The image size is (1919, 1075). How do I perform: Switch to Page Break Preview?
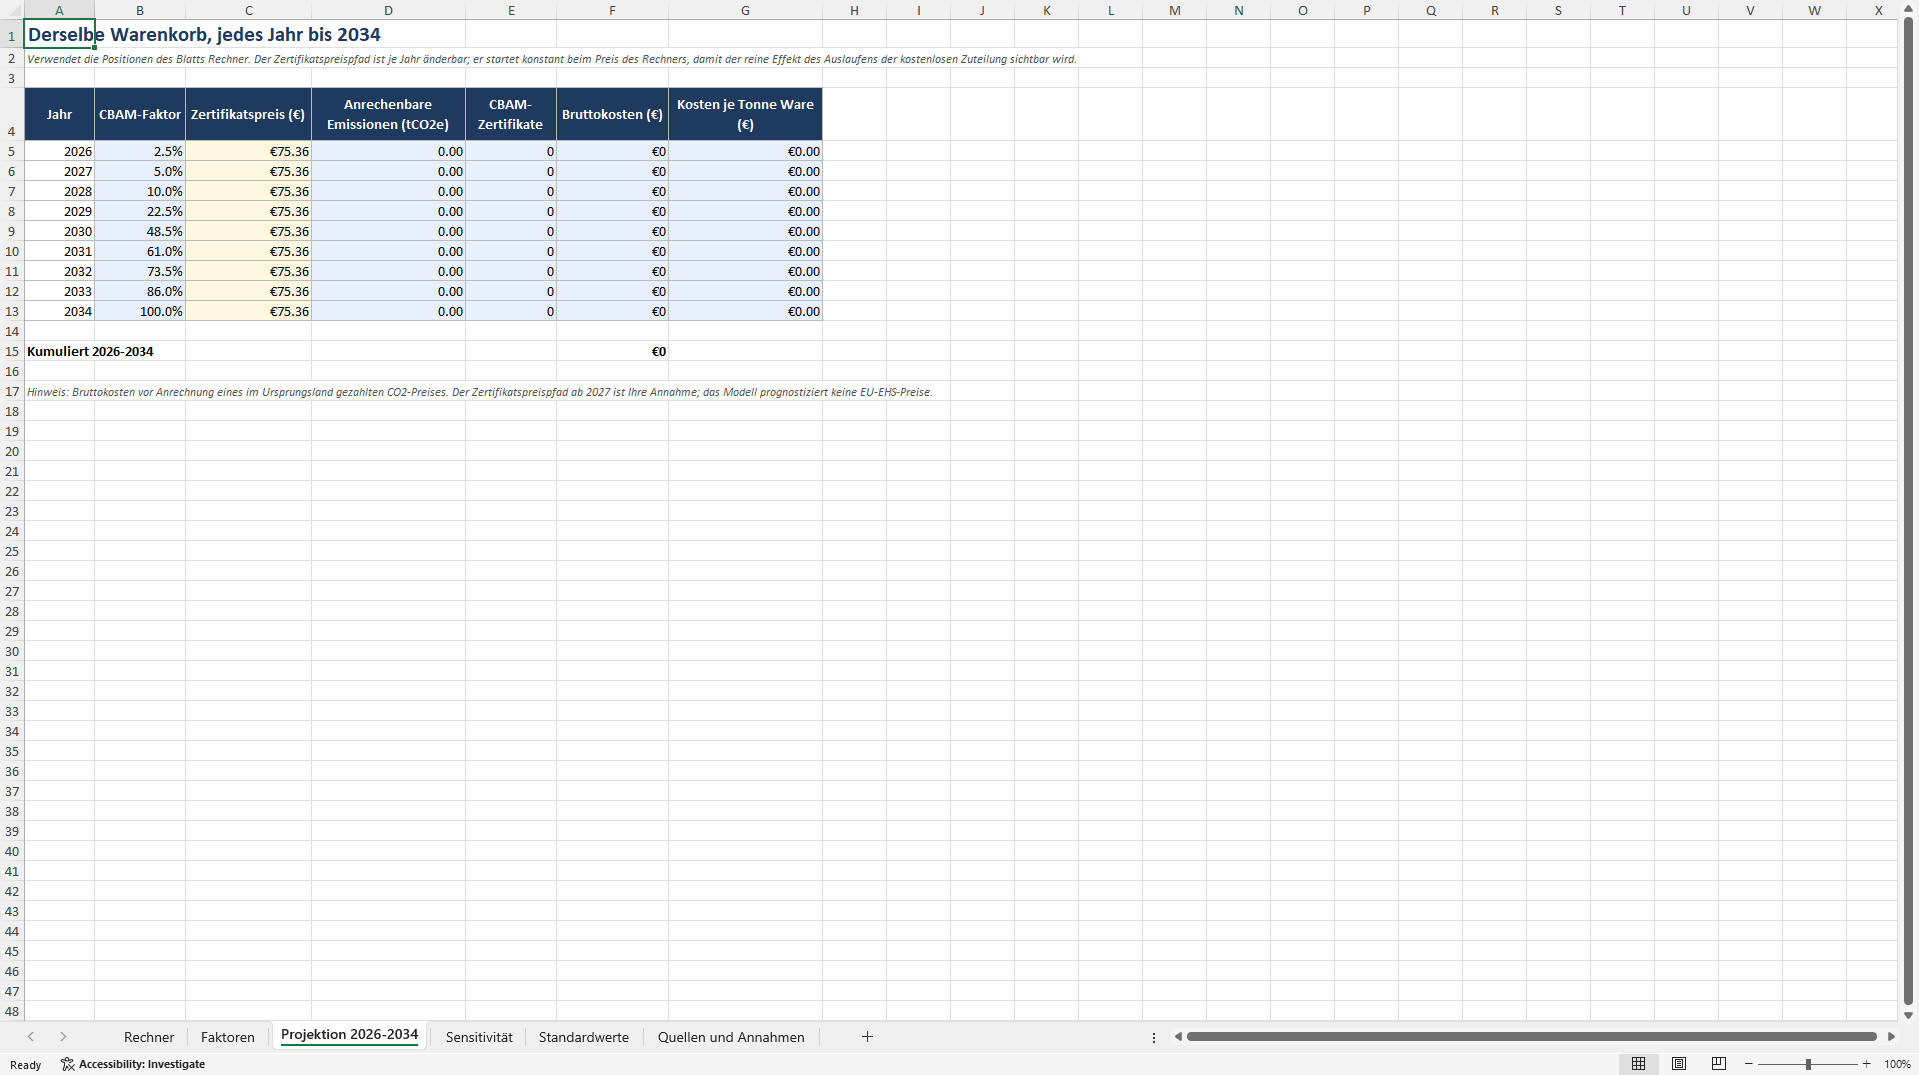tap(1719, 1064)
